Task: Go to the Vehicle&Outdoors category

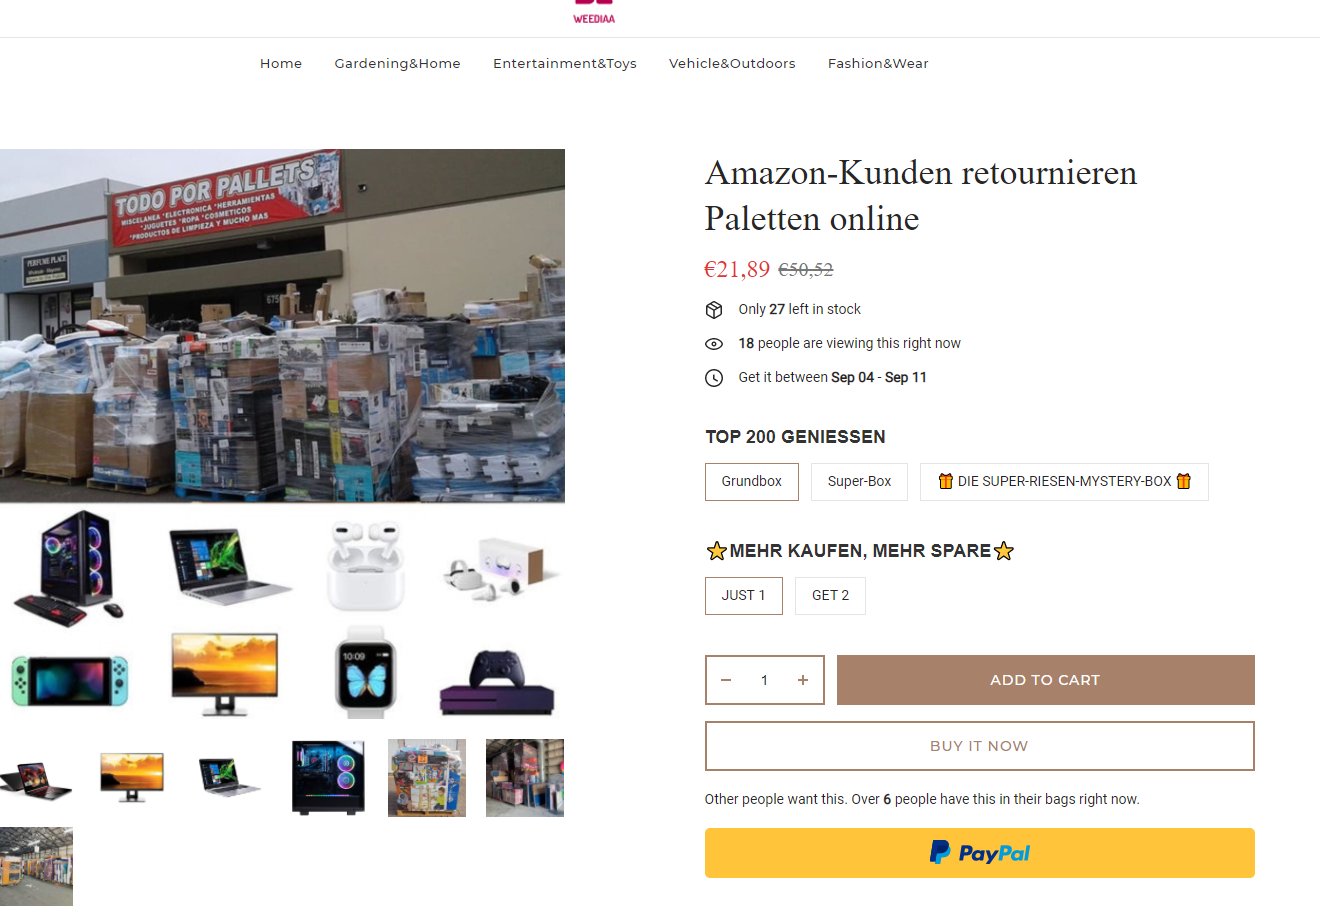Action: (x=732, y=63)
